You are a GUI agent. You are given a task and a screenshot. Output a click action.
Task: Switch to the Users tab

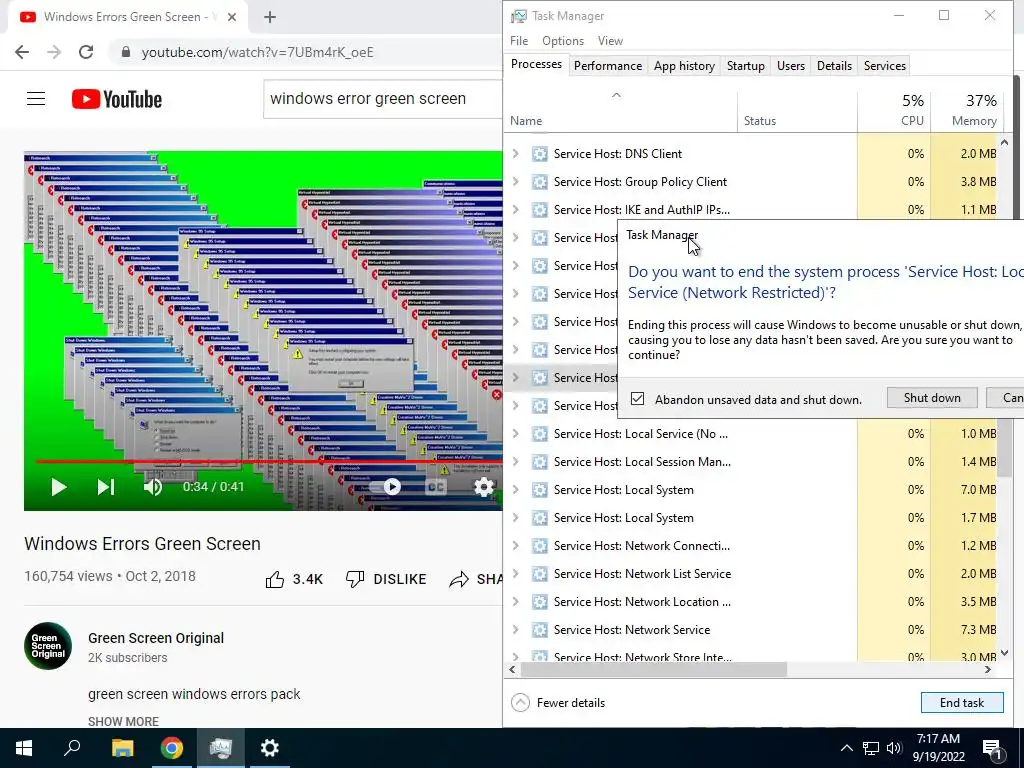(x=791, y=66)
